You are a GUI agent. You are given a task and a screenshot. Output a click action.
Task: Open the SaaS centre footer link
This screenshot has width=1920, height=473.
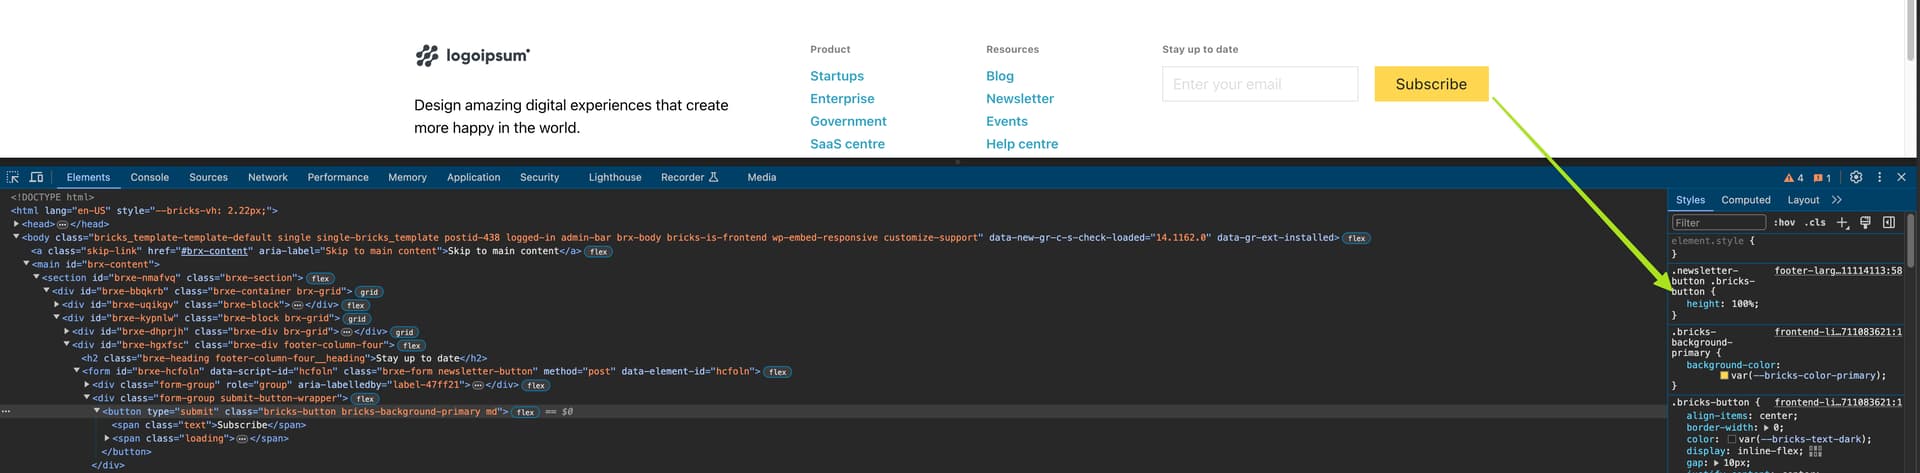click(x=847, y=144)
